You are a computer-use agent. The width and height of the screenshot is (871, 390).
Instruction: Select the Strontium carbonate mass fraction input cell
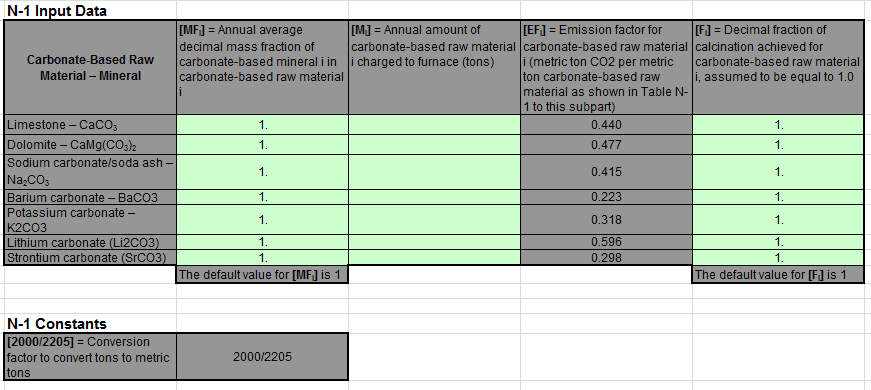(262, 257)
